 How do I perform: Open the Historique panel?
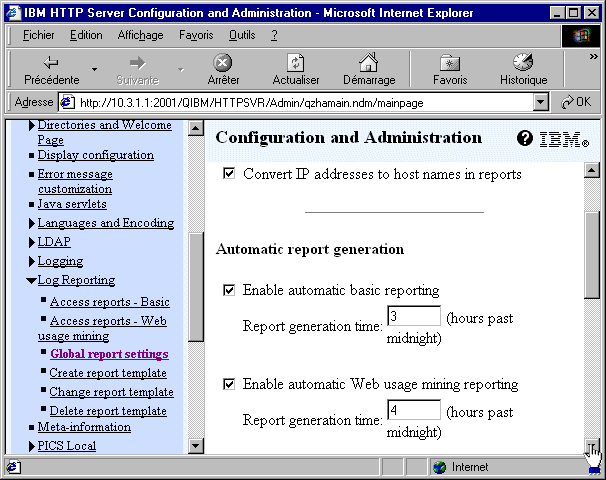click(x=523, y=70)
